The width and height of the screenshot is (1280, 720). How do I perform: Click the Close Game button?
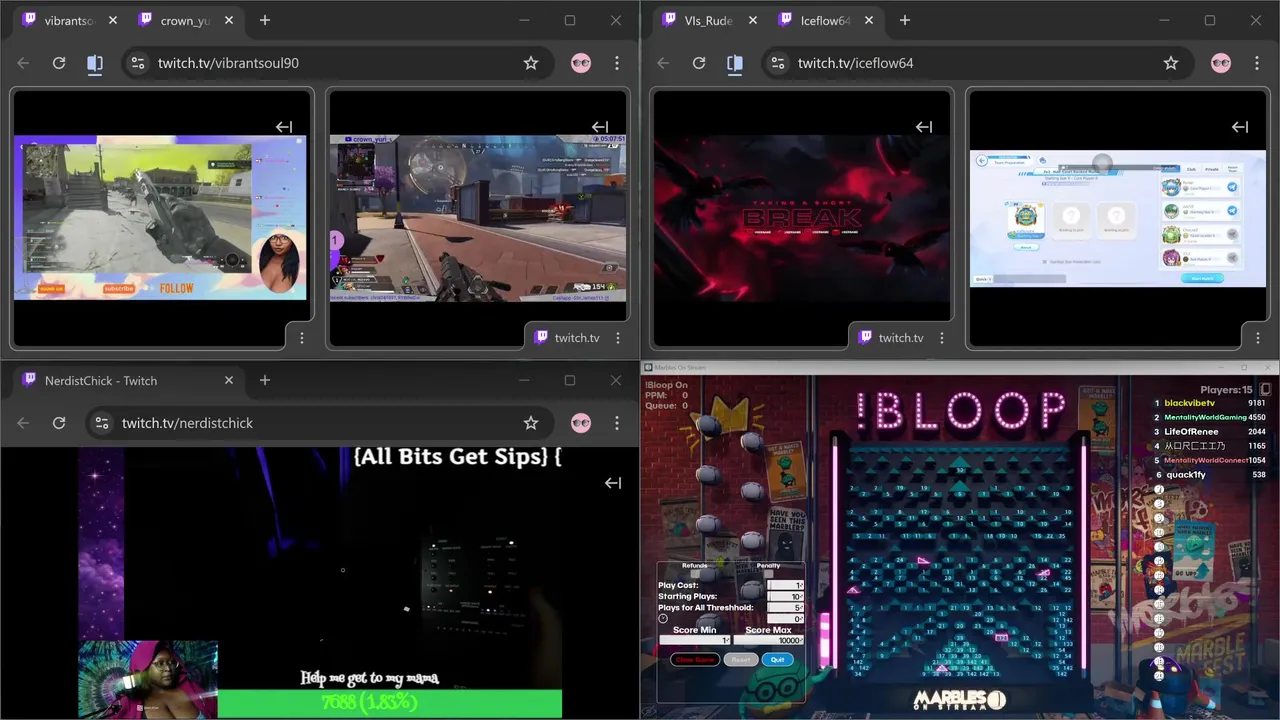[695, 660]
